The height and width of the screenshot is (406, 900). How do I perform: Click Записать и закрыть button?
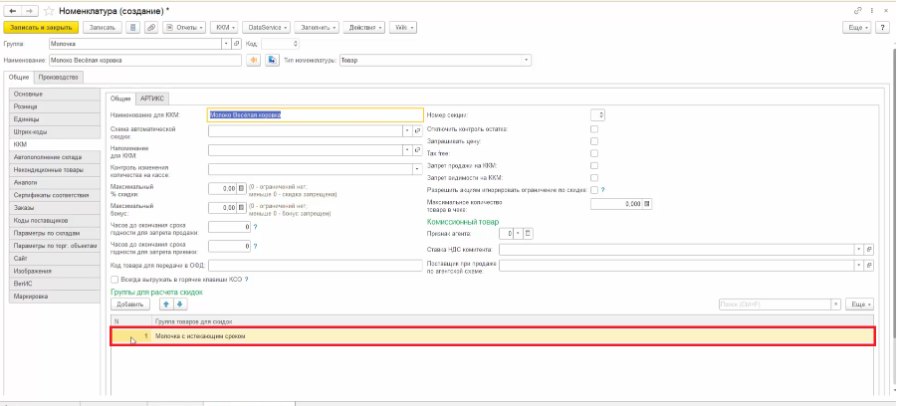tap(41, 28)
